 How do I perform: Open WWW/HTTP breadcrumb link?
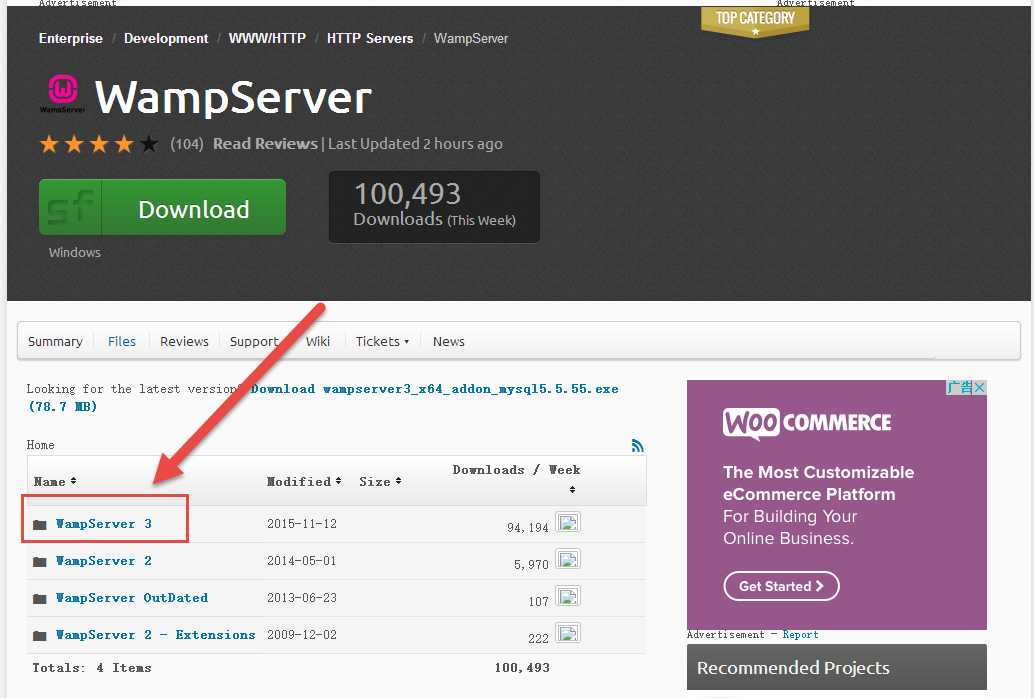click(x=267, y=38)
